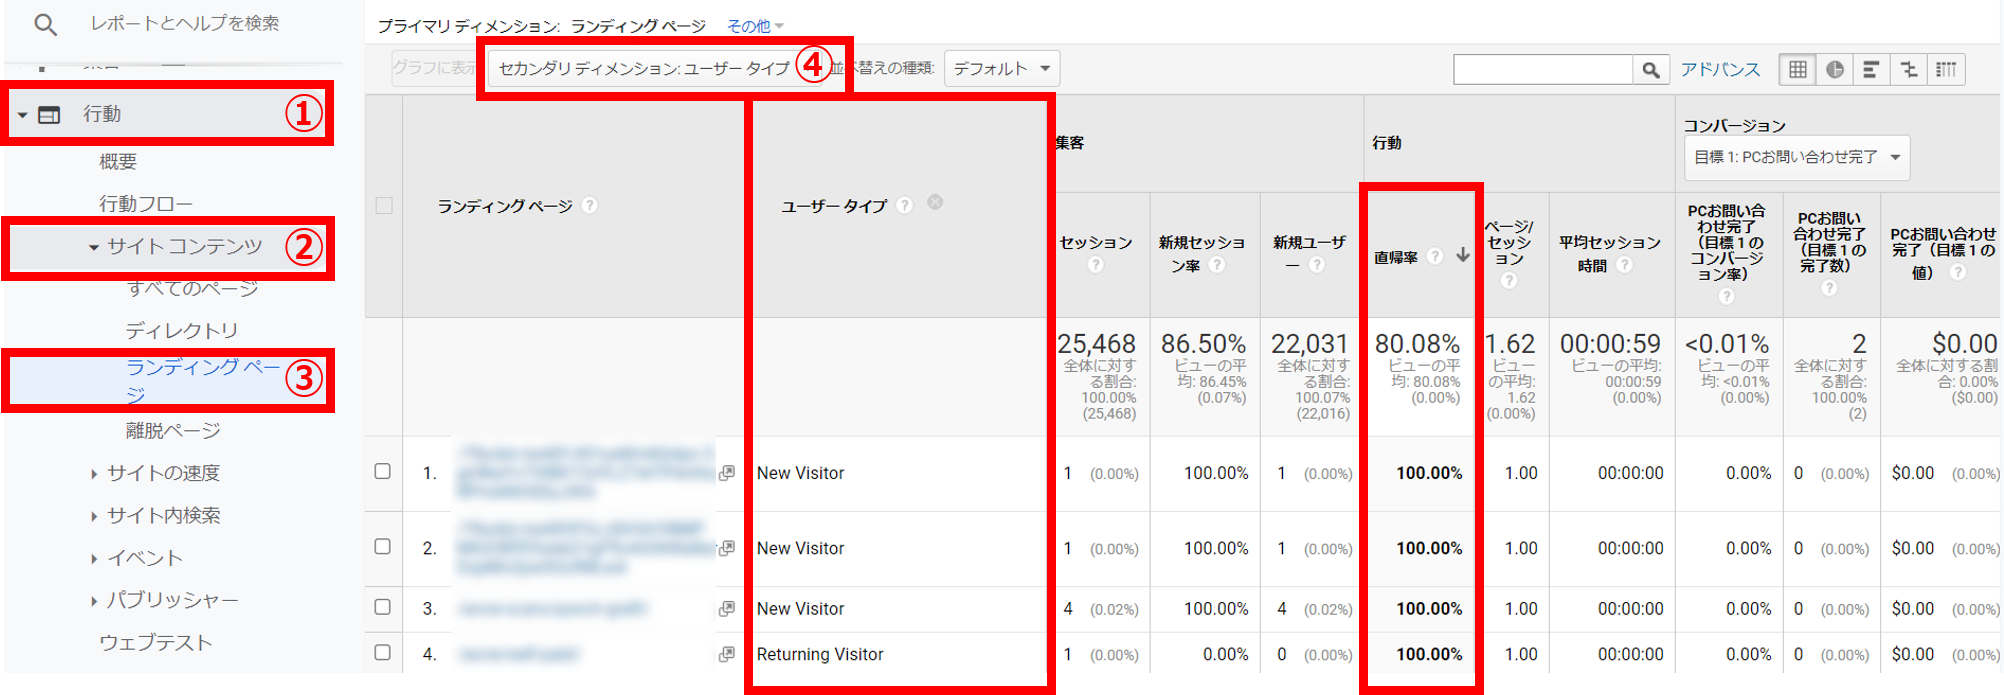Remove the ユーザー タイプ secondary dimension column

coord(935,202)
